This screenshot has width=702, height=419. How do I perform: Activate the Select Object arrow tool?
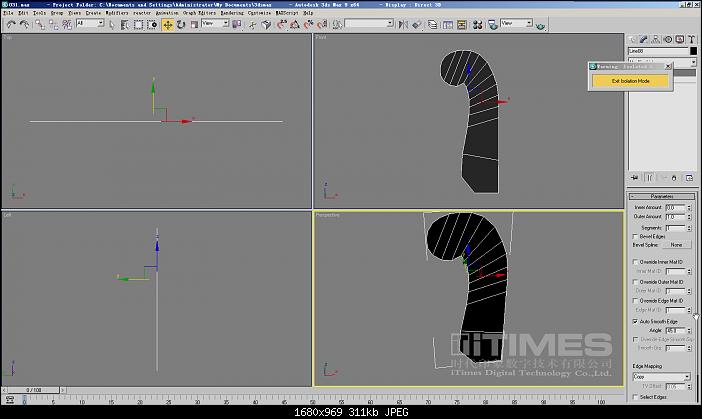112,25
